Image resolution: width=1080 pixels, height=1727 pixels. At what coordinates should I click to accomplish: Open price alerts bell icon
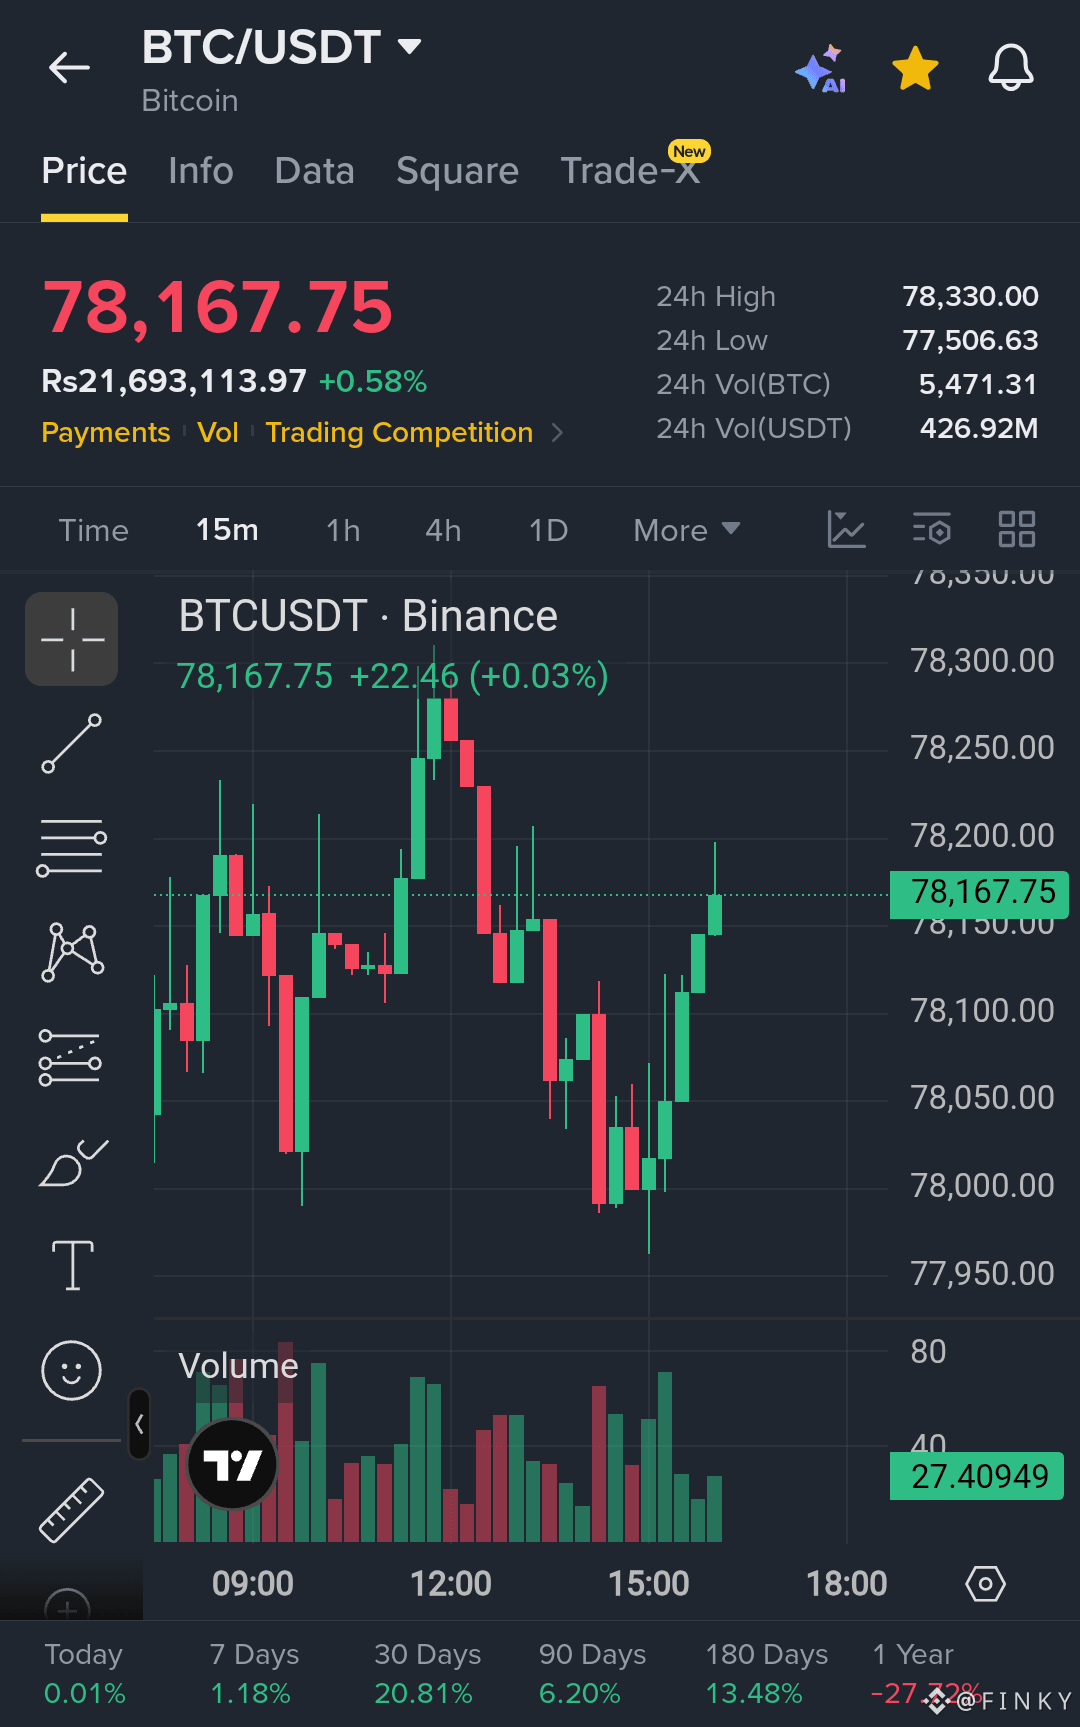click(x=1011, y=68)
